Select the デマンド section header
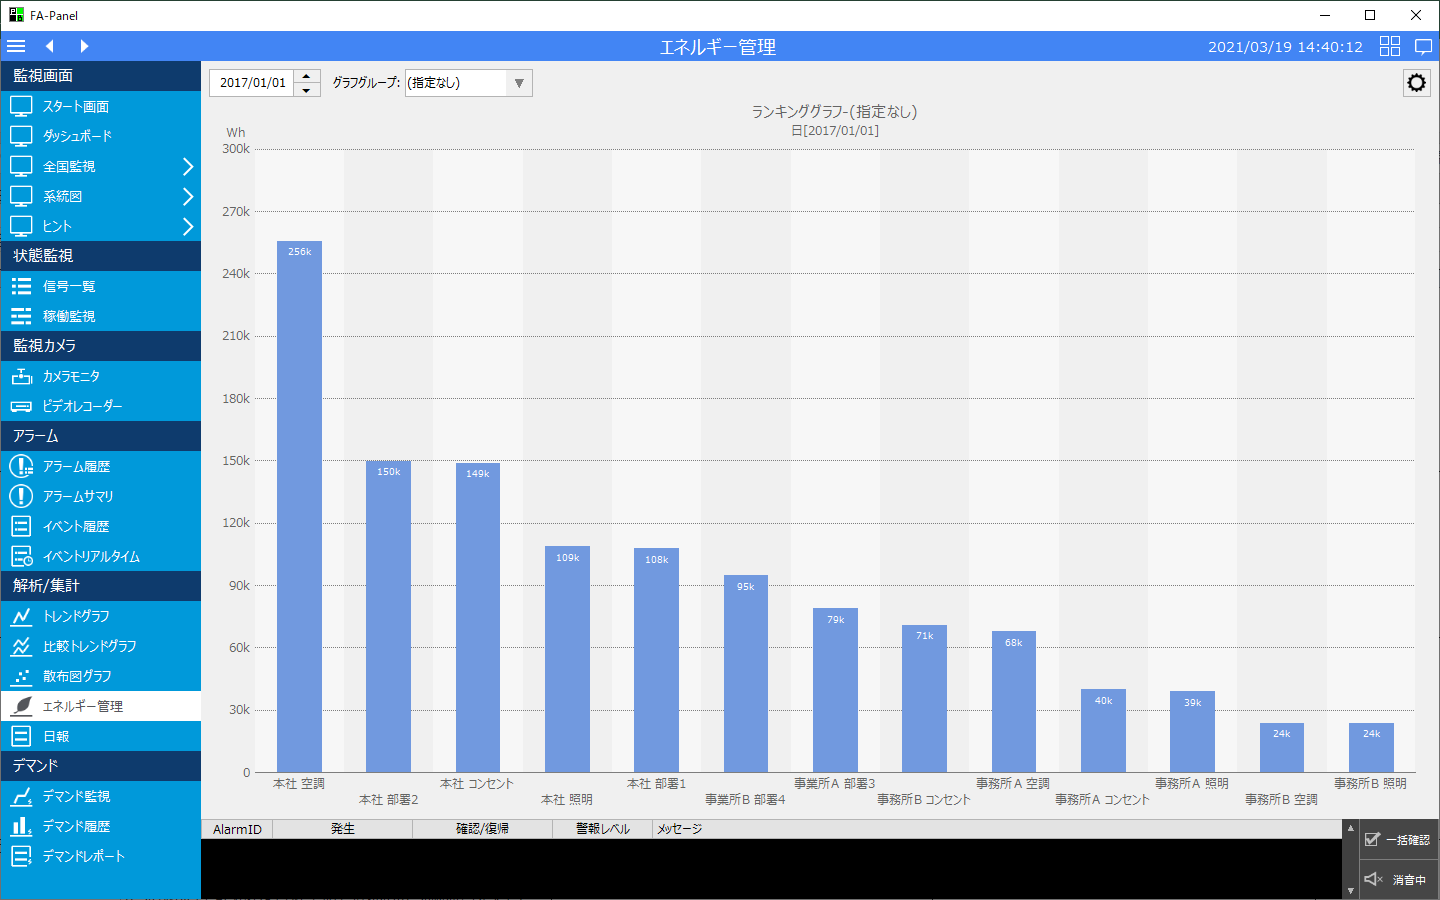Screen dimensions: 1440x900 click(100, 766)
